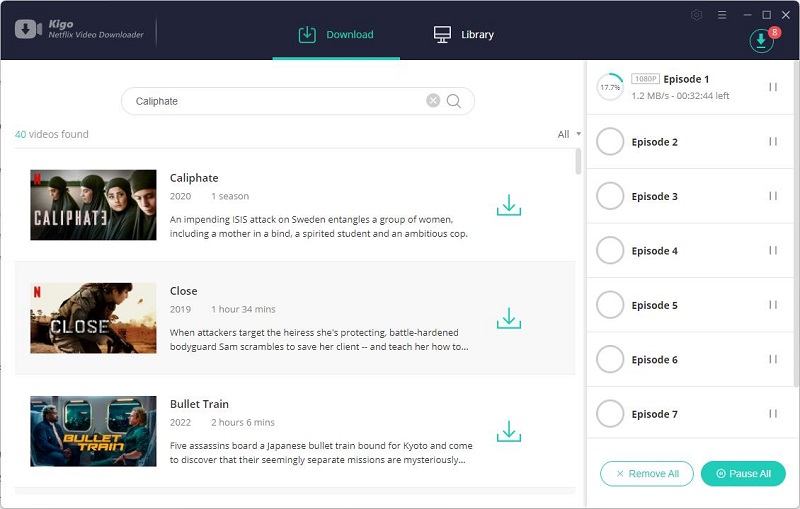The height and width of the screenshot is (509, 800).
Task: Open the Close poster thumbnail
Action: (93, 318)
